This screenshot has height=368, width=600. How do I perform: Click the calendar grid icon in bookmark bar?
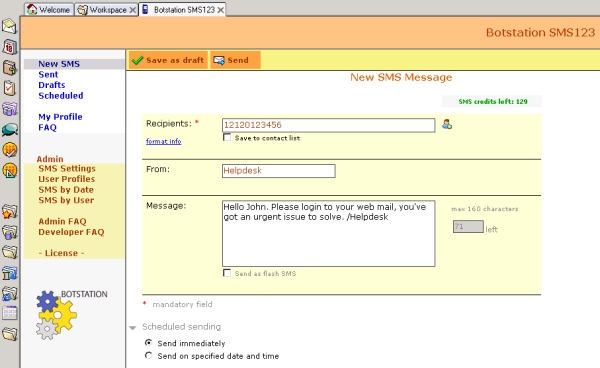pyautogui.click(x=9, y=313)
